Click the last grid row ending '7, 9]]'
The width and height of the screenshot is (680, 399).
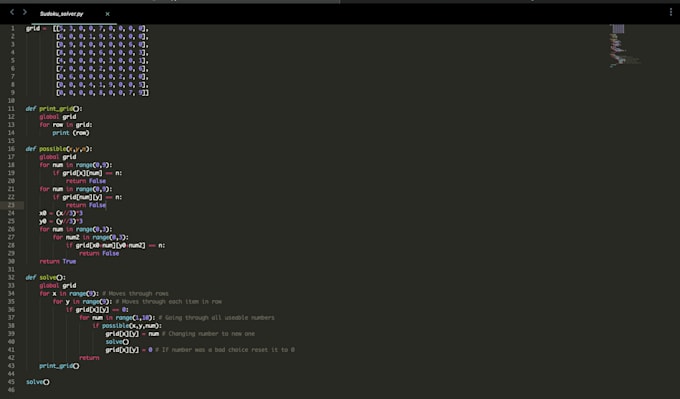point(102,93)
